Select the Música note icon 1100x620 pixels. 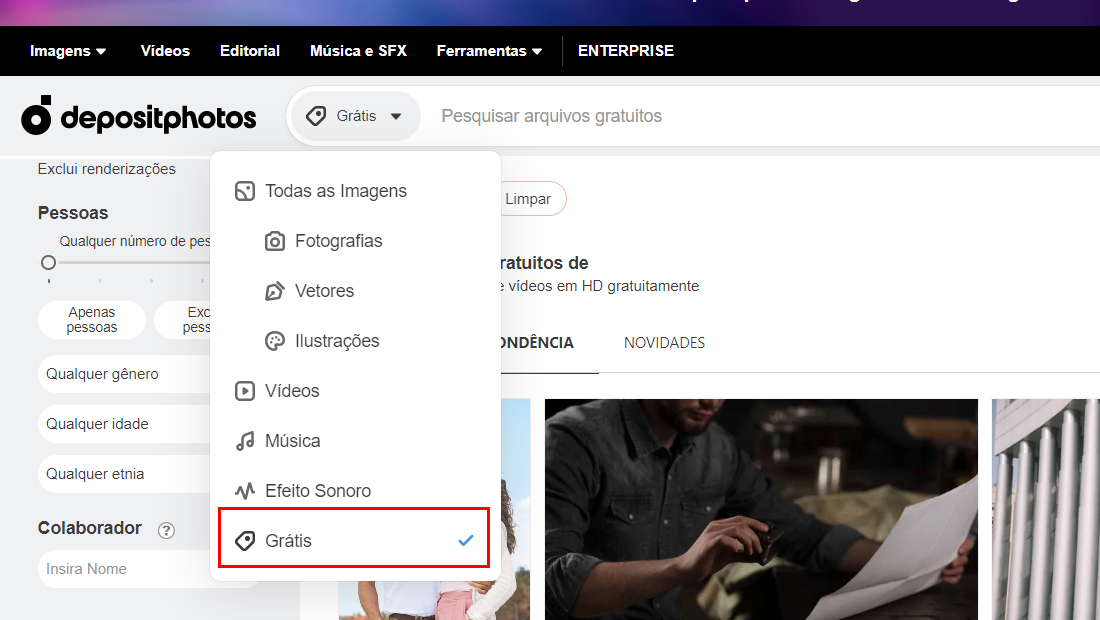point(245,440)
